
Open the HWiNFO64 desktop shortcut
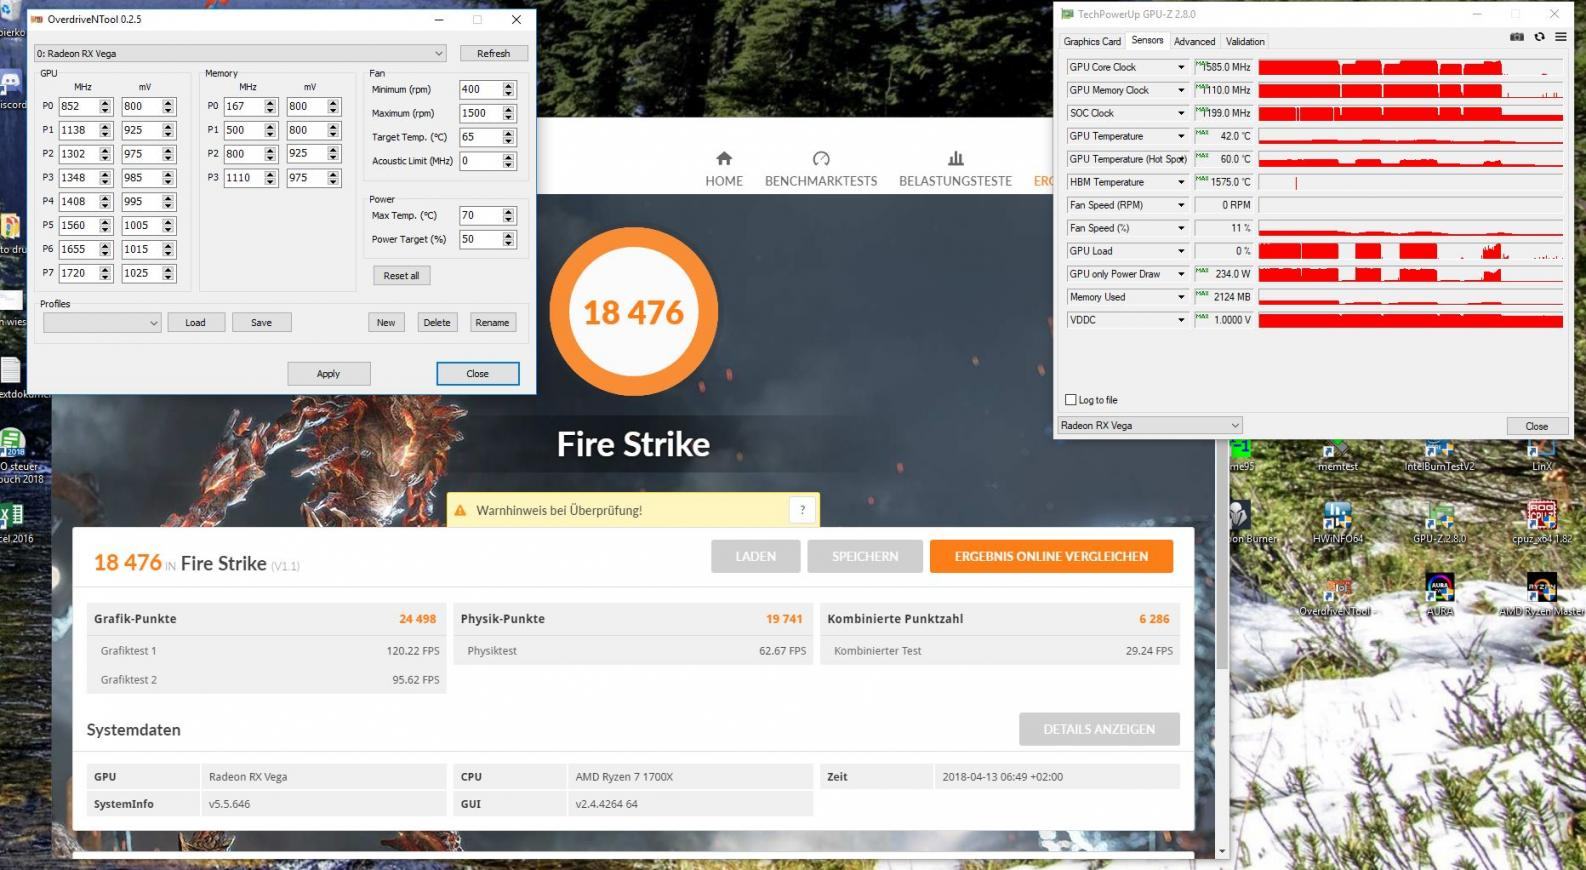coord(1337,523)
